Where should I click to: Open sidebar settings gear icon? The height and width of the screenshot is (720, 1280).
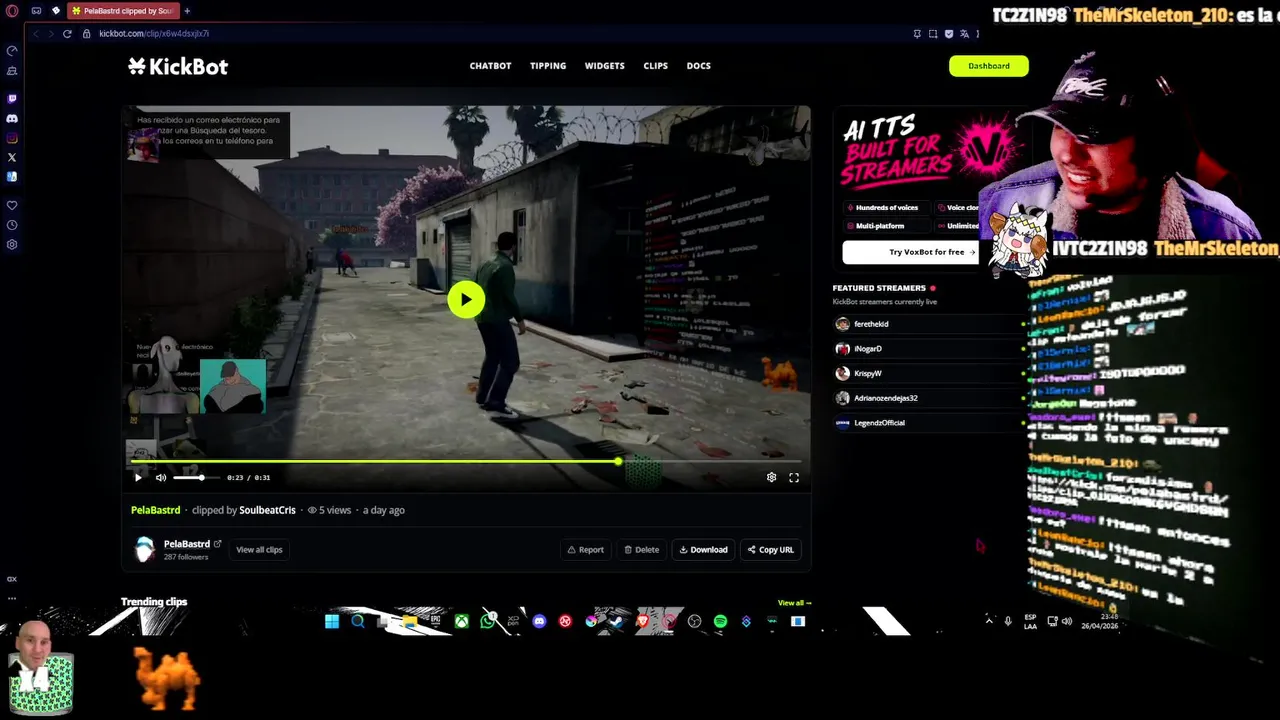[12, 244]
